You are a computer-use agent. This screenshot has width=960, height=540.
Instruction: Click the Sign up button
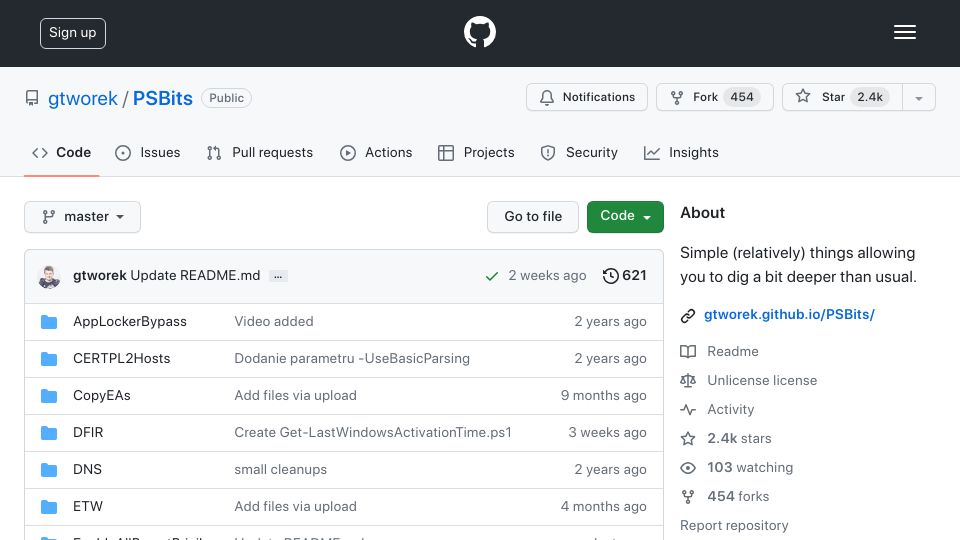pos(73,33)
